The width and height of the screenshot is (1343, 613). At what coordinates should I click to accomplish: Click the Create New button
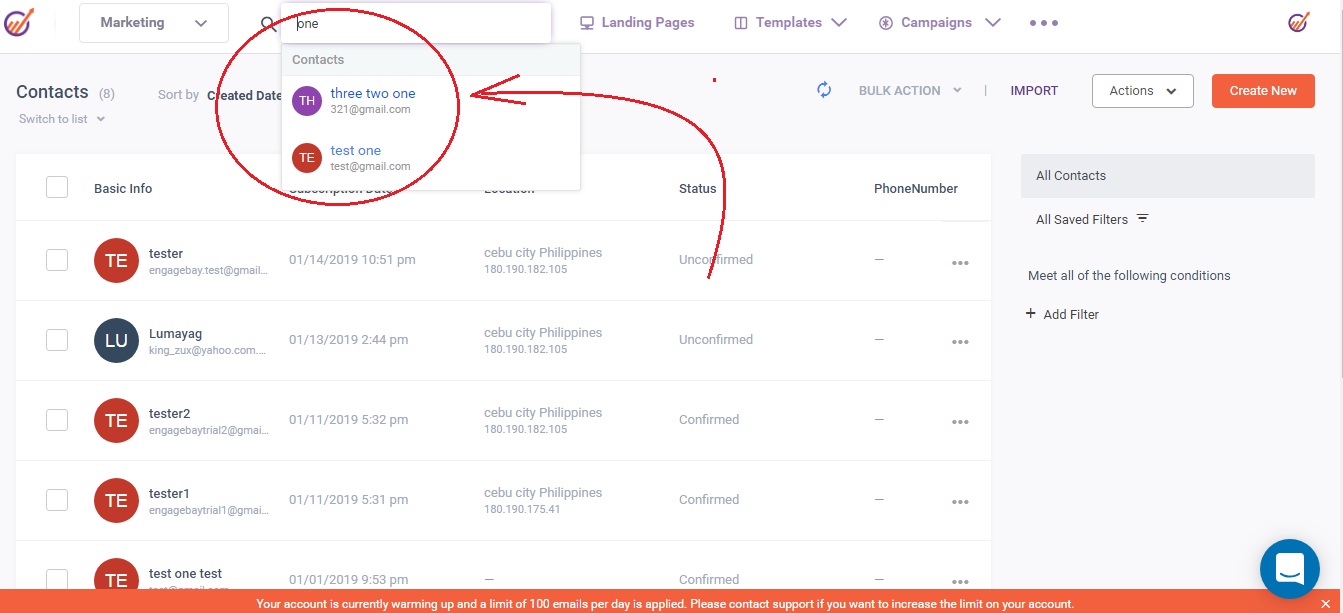click(x=1262, y=91)
